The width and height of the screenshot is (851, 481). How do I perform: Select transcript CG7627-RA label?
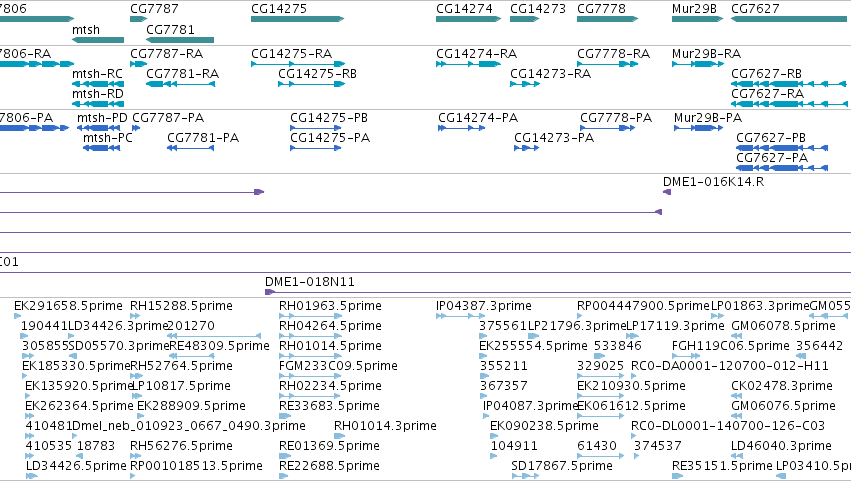(767, 94)
